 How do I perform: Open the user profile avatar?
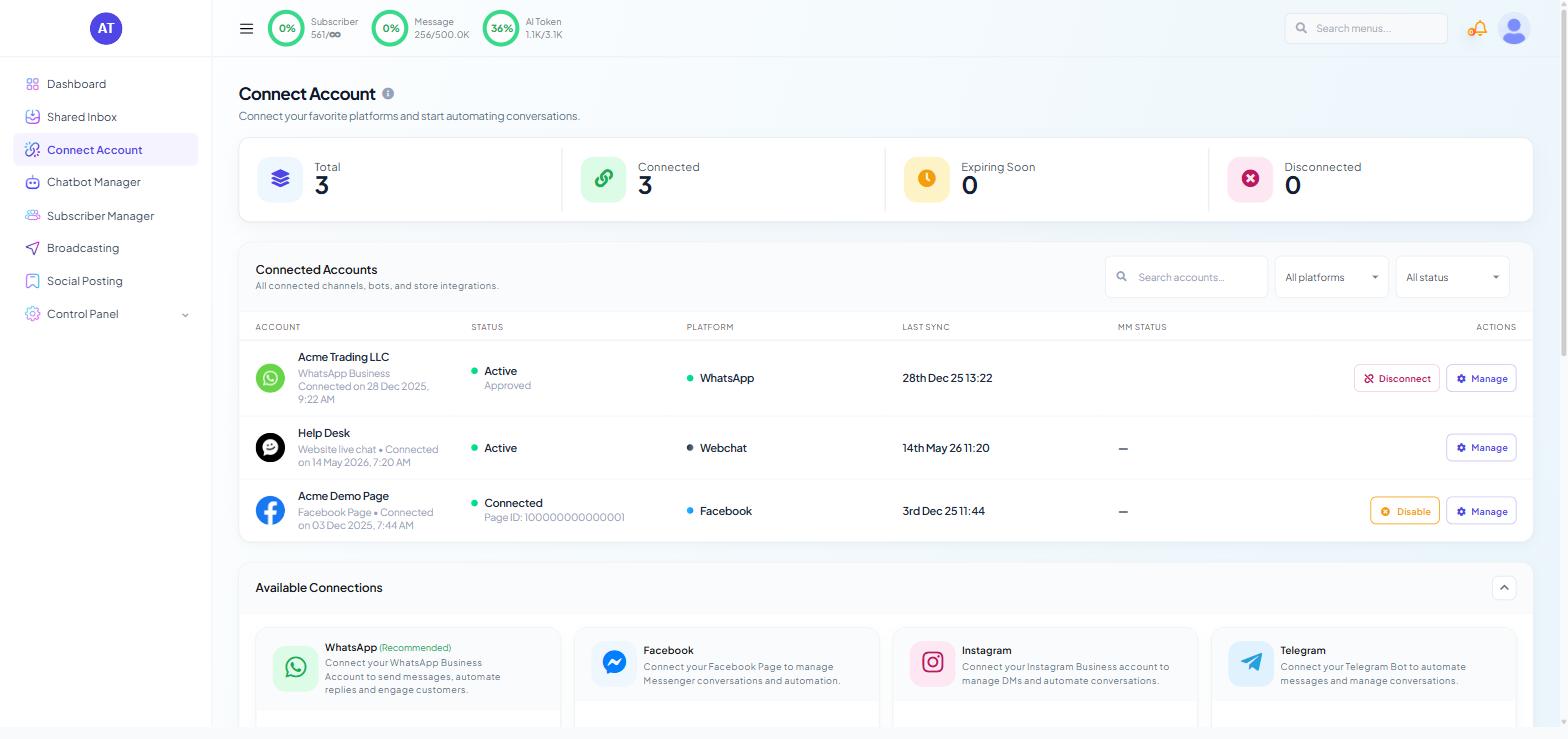(1514, 28)
